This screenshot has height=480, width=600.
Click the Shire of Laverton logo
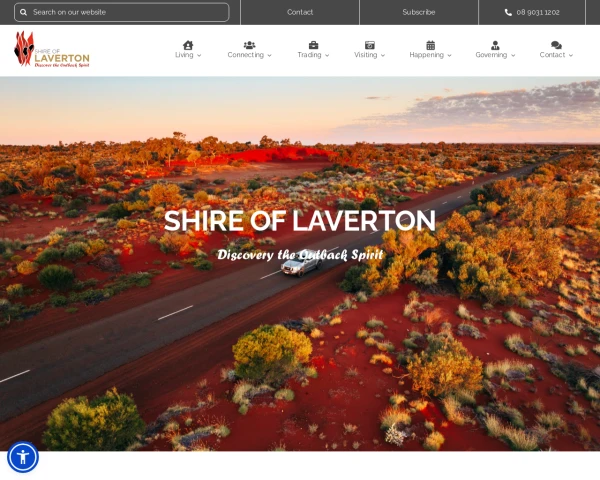pyautogui.click(x=52, y=50)
